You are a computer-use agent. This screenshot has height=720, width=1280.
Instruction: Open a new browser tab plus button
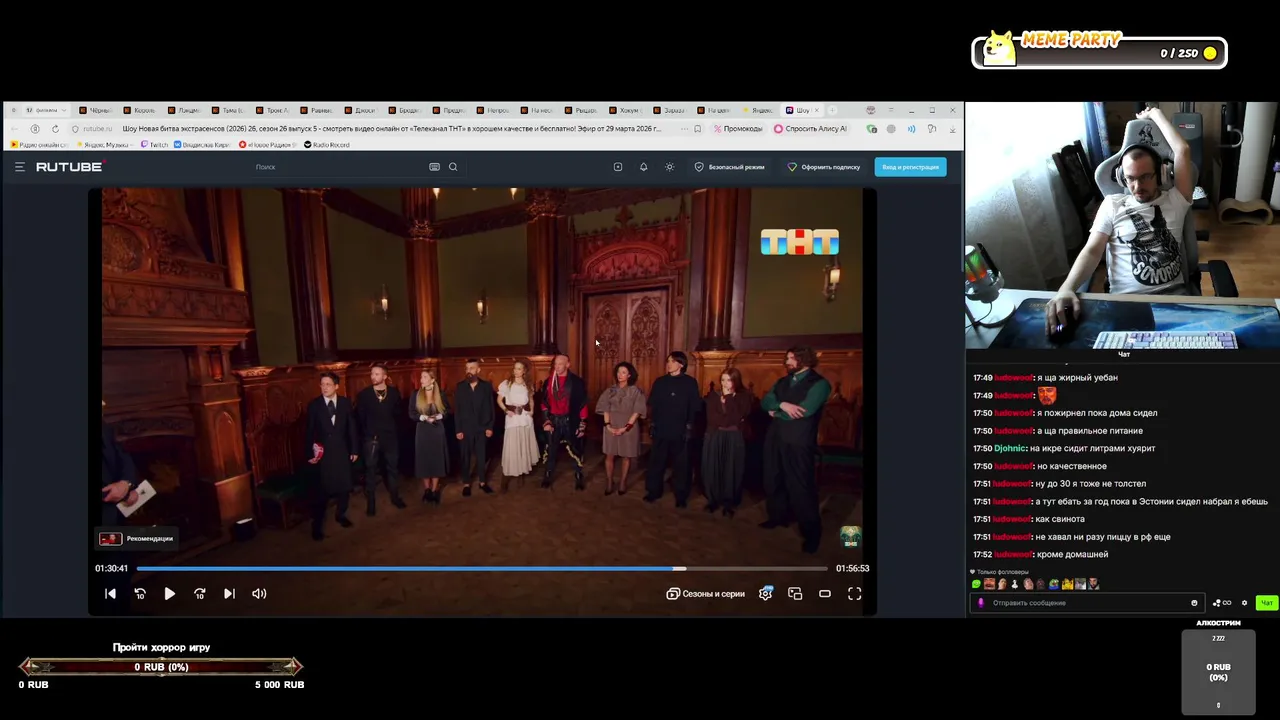click(833, 110)
